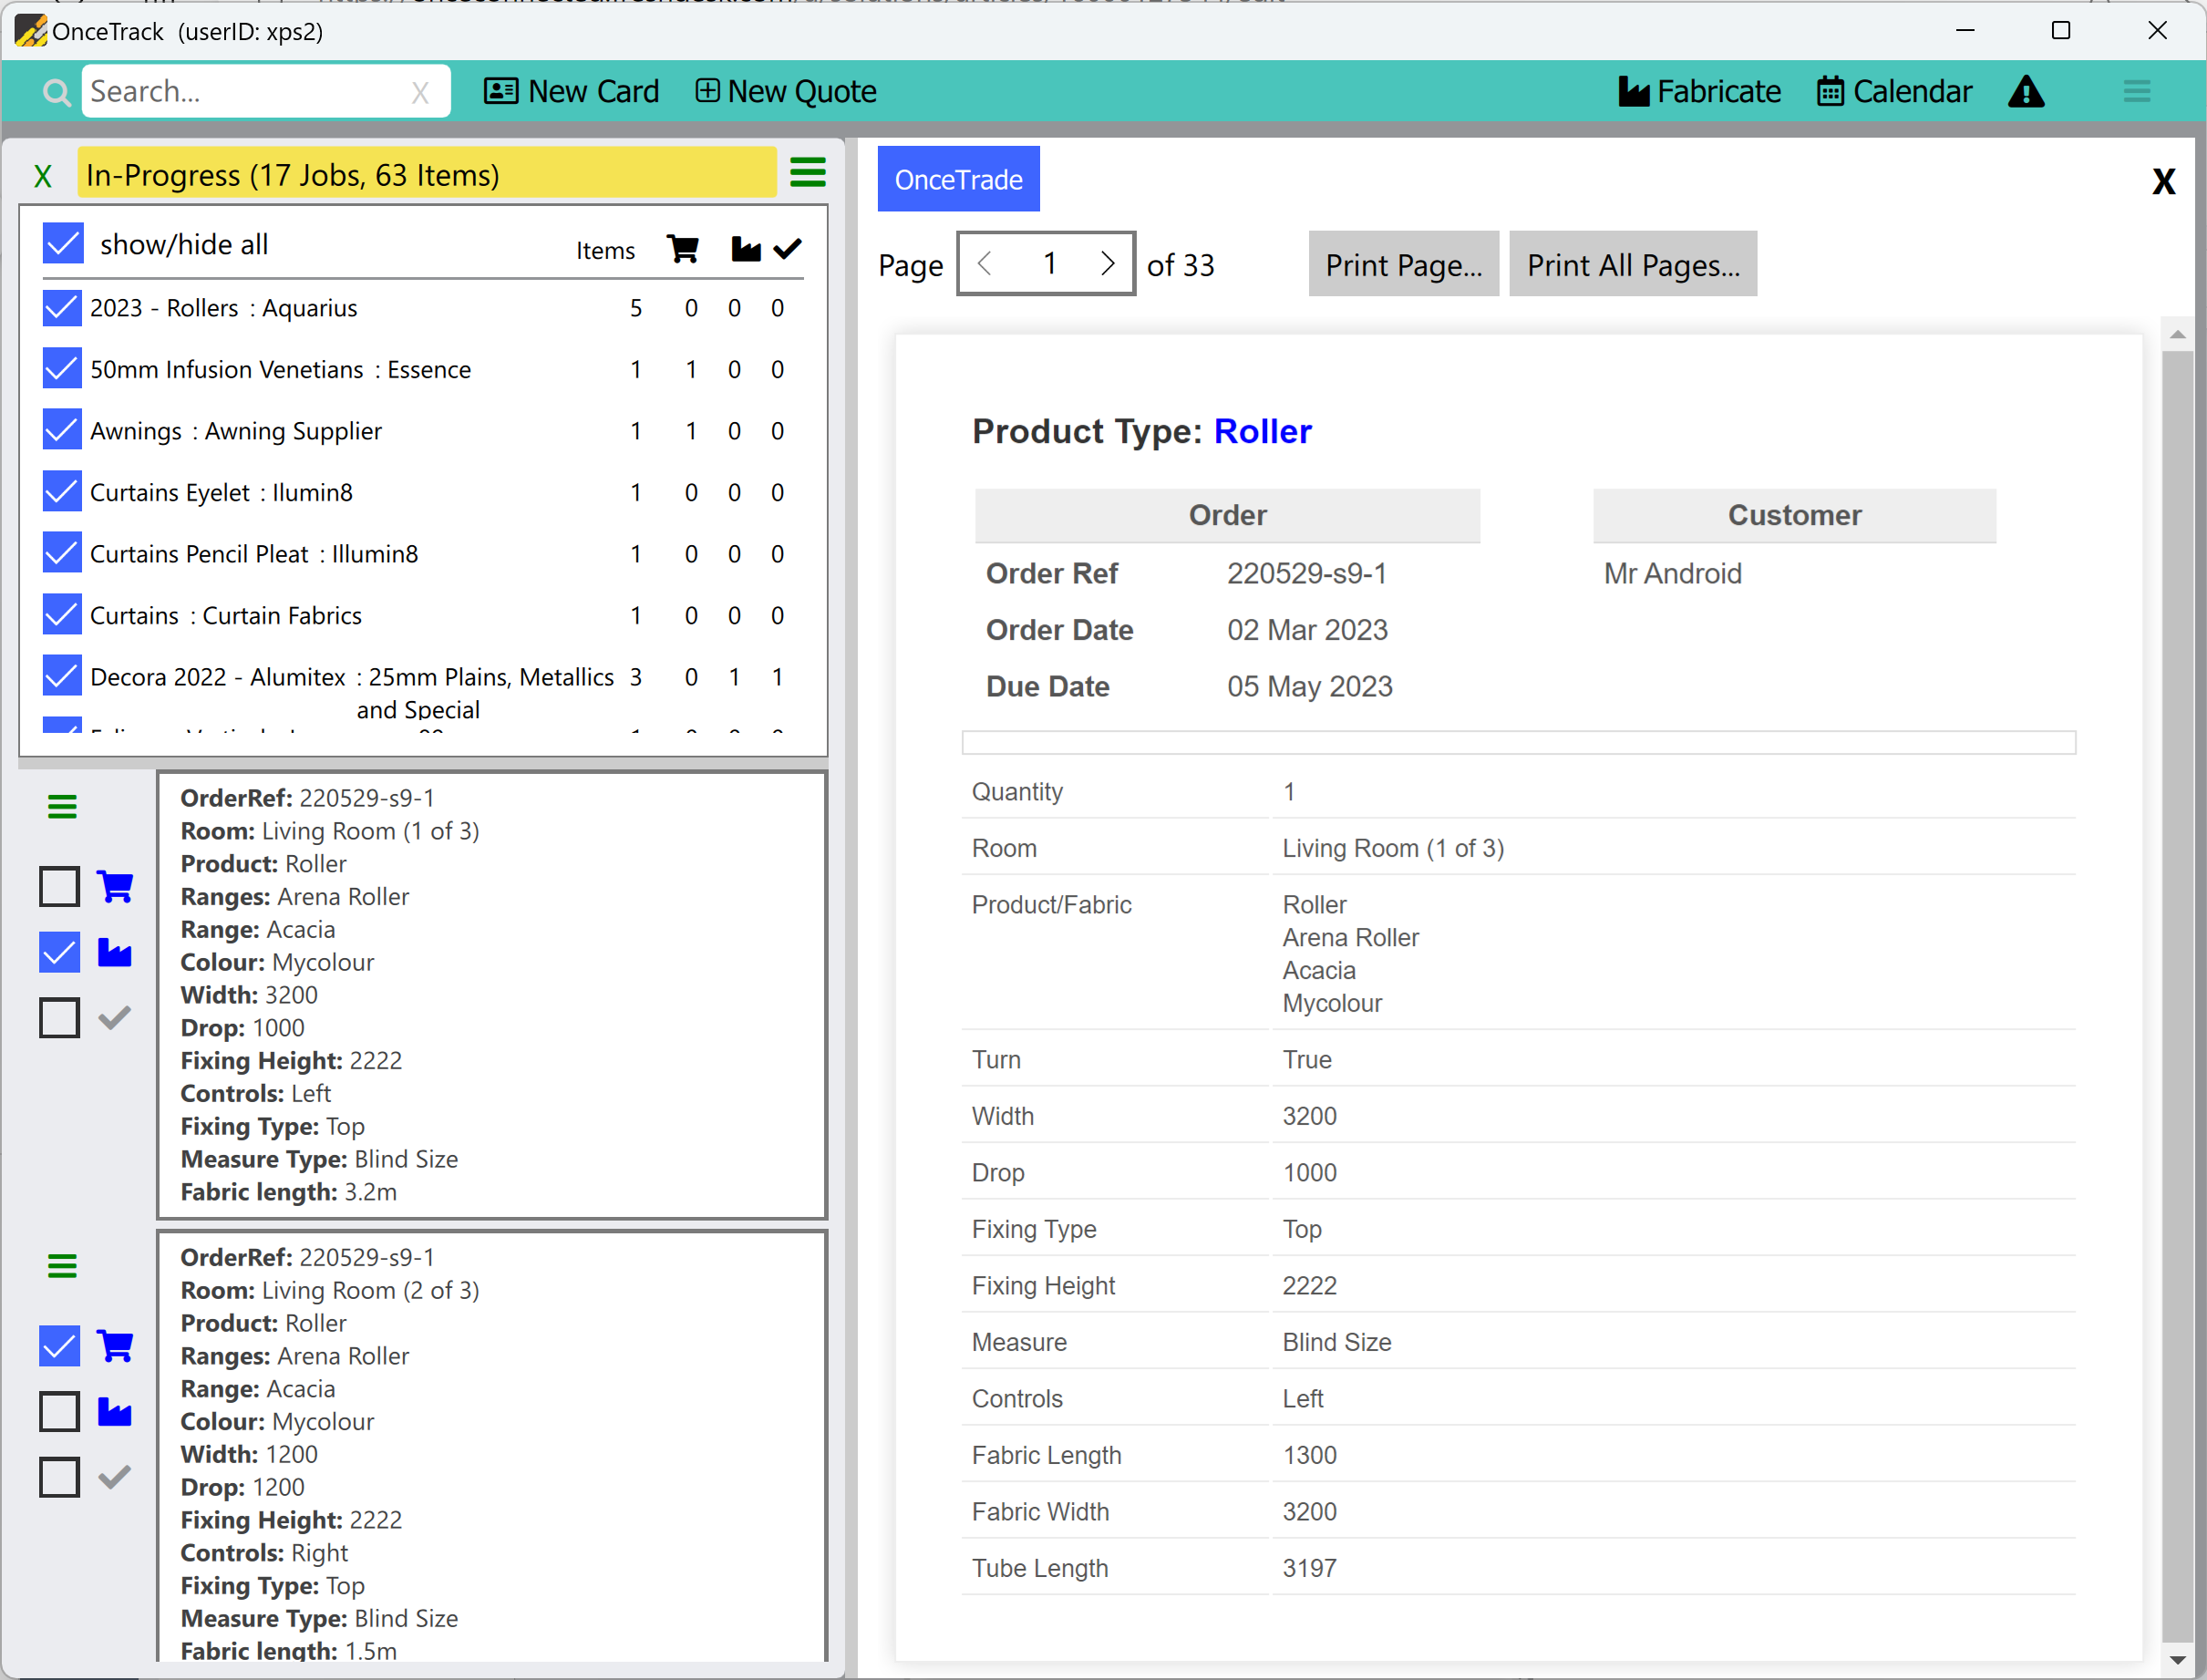
Task: Click the Fabricate factory icon in top bar
Action: (x=1634, y=92)
